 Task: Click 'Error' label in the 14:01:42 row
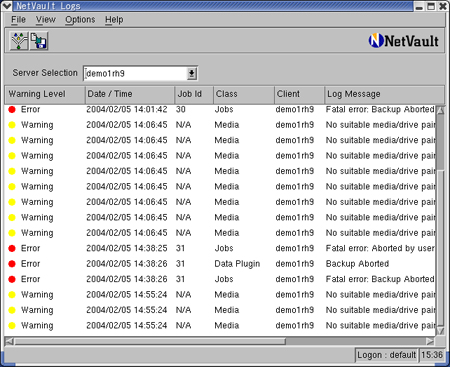click(x=30, y=109)
